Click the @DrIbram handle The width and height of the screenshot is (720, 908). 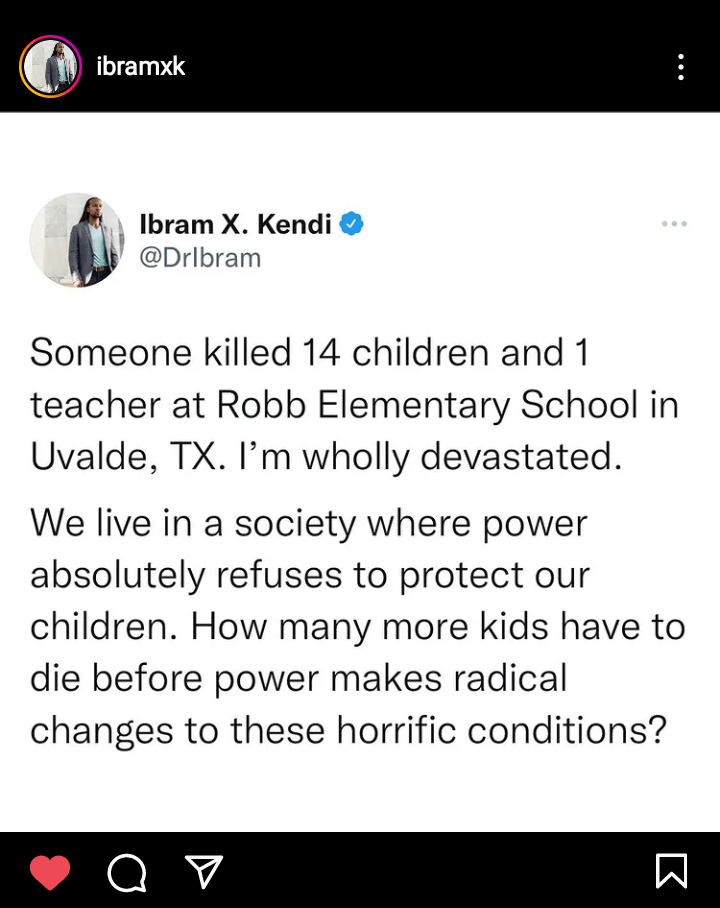[200, 257]
